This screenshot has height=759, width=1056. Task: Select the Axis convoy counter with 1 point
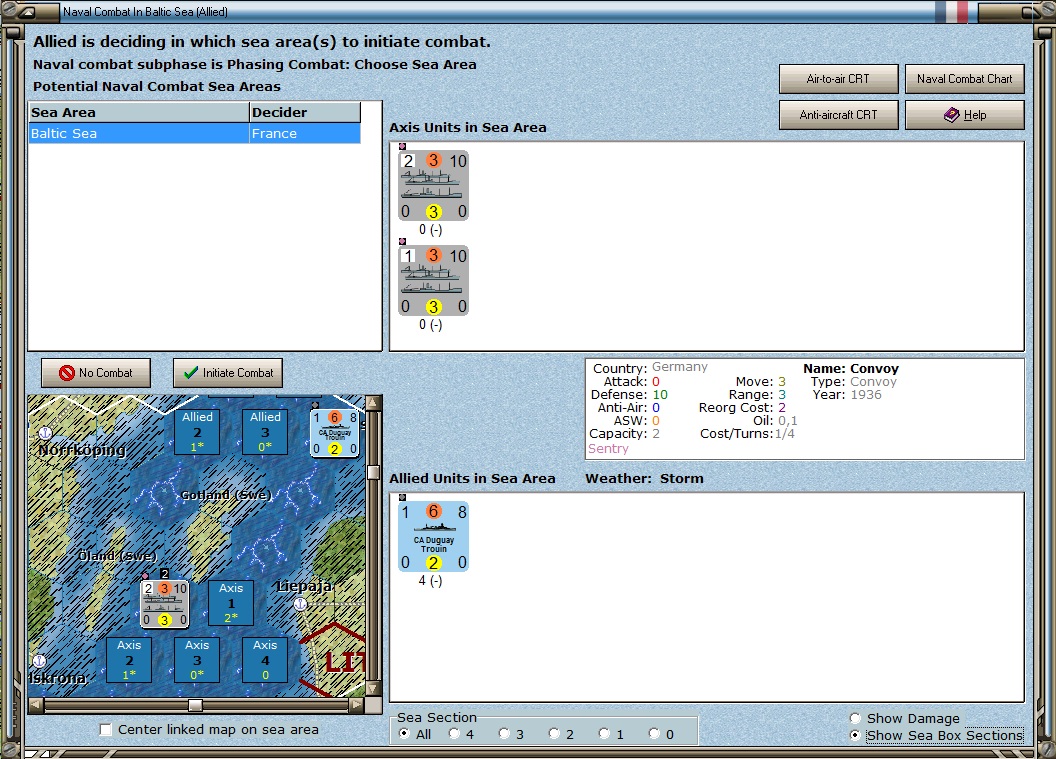434,281
